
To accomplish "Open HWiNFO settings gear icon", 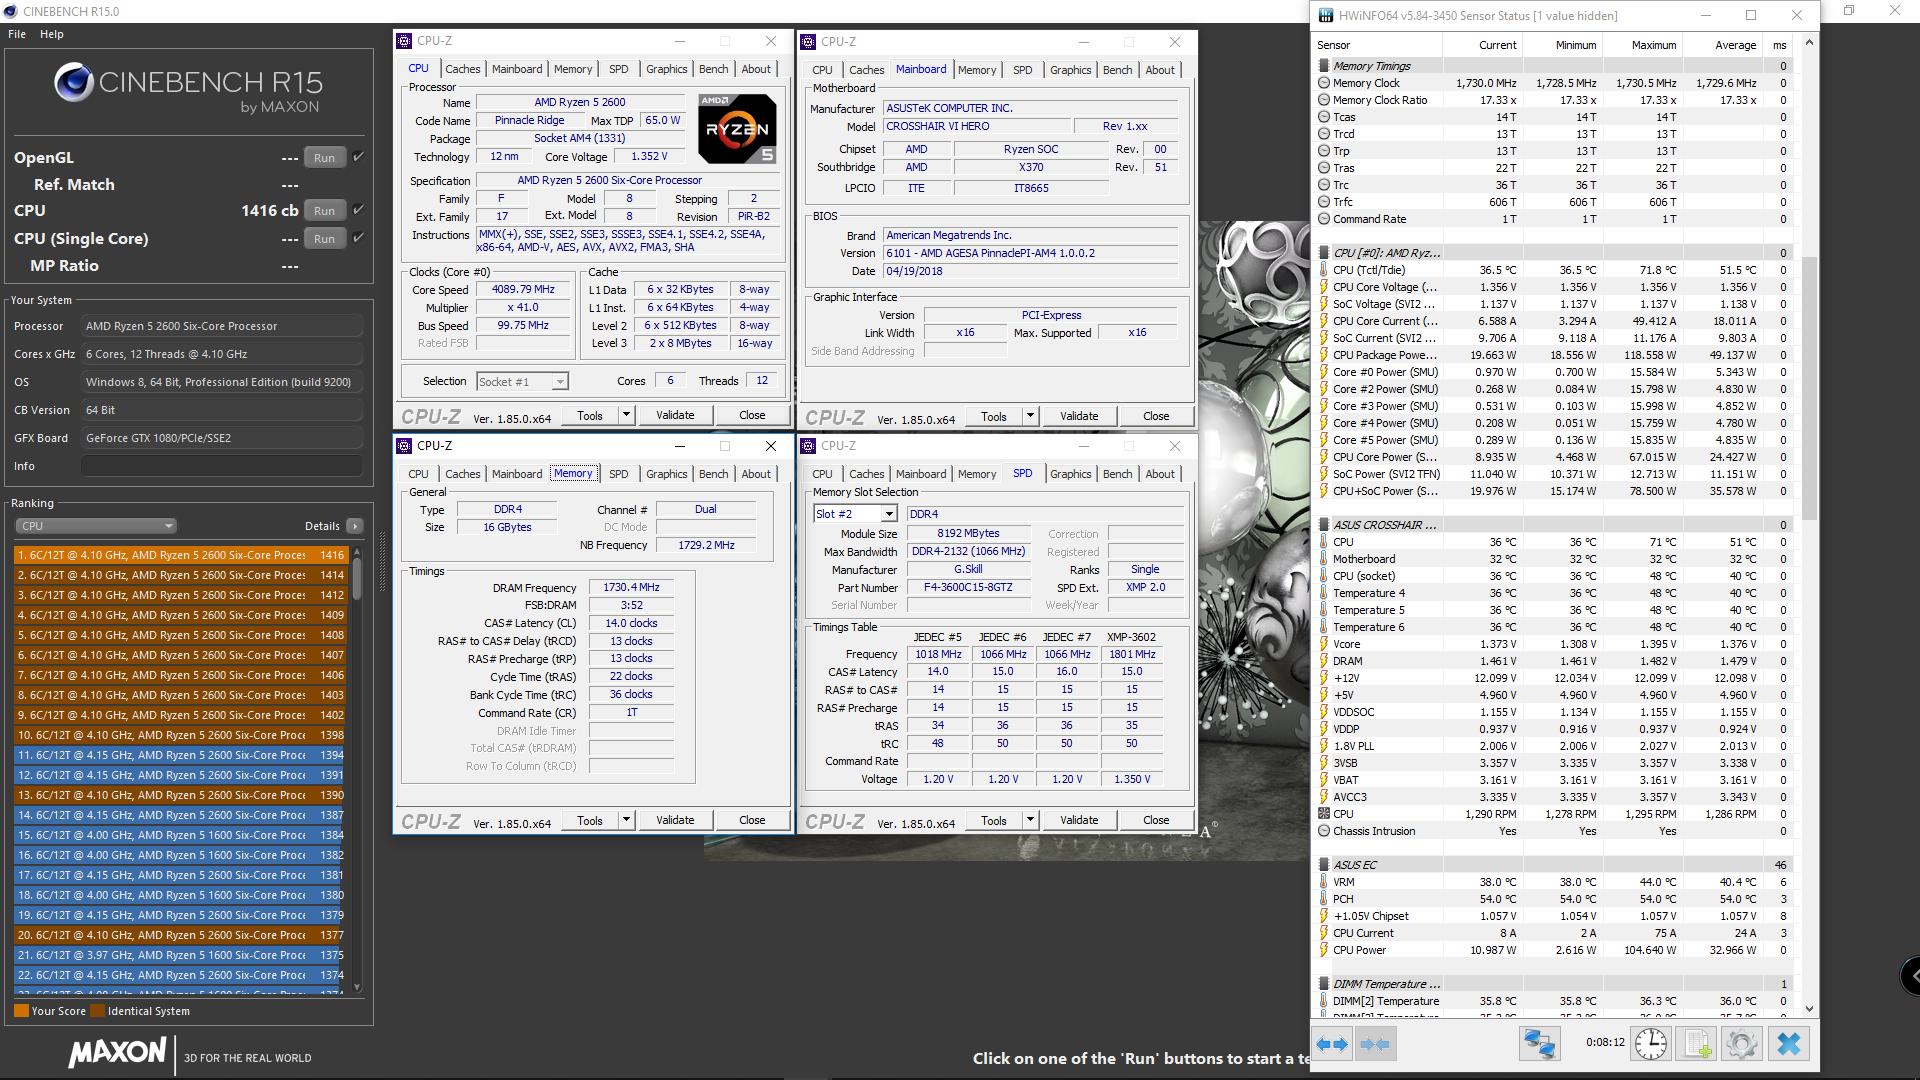I will pyautogui.click(x=1742, y=1044).
